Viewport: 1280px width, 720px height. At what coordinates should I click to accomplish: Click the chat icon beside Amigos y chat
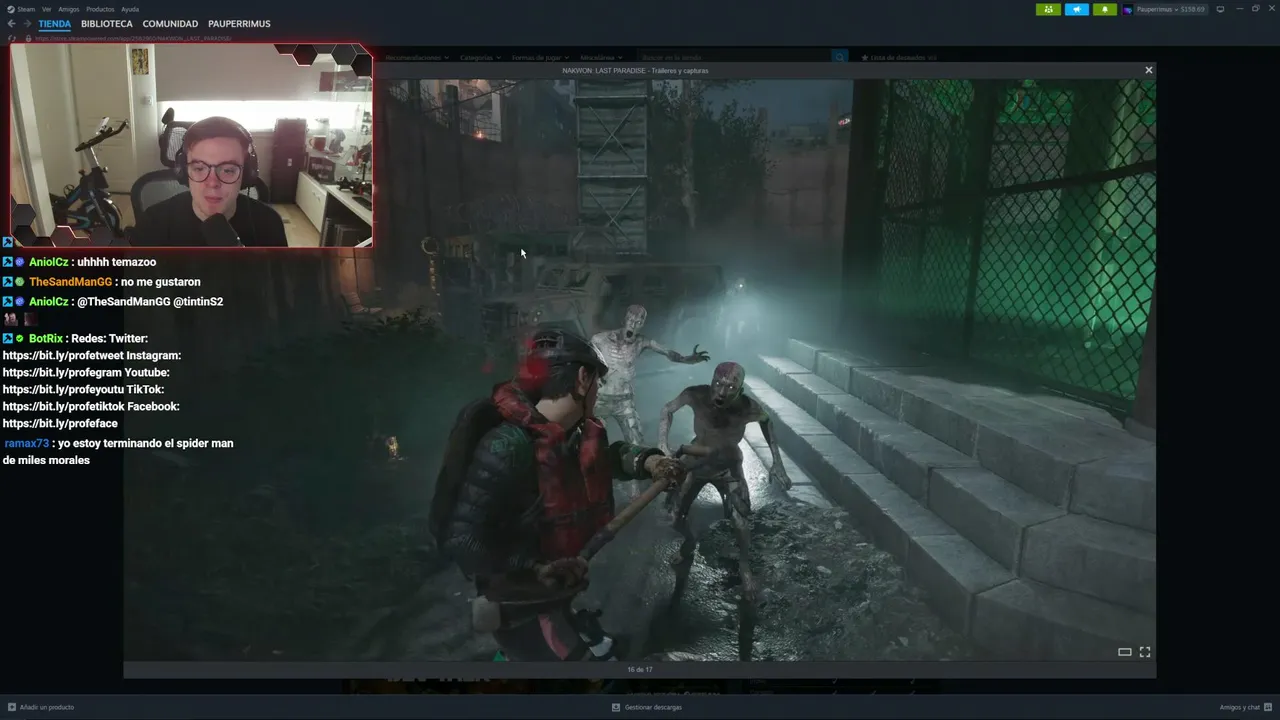pos(1268,707)
